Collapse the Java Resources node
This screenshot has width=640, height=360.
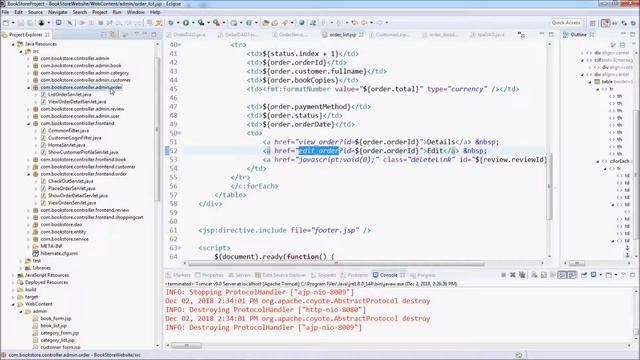click(x=13, y=44)
